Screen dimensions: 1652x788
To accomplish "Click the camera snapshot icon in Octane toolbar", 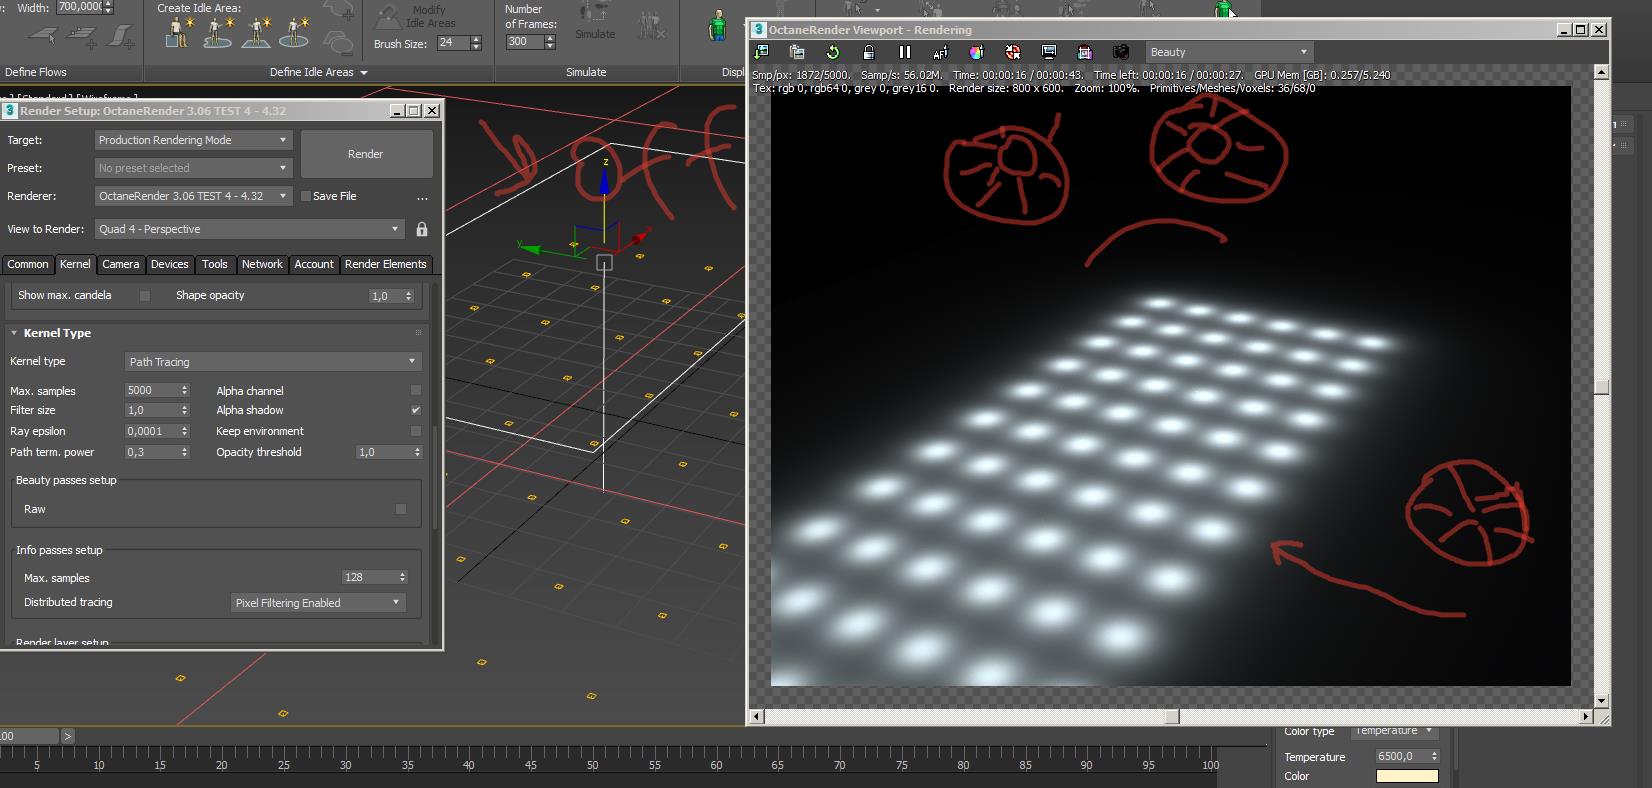I will (x=1121, y=52).
